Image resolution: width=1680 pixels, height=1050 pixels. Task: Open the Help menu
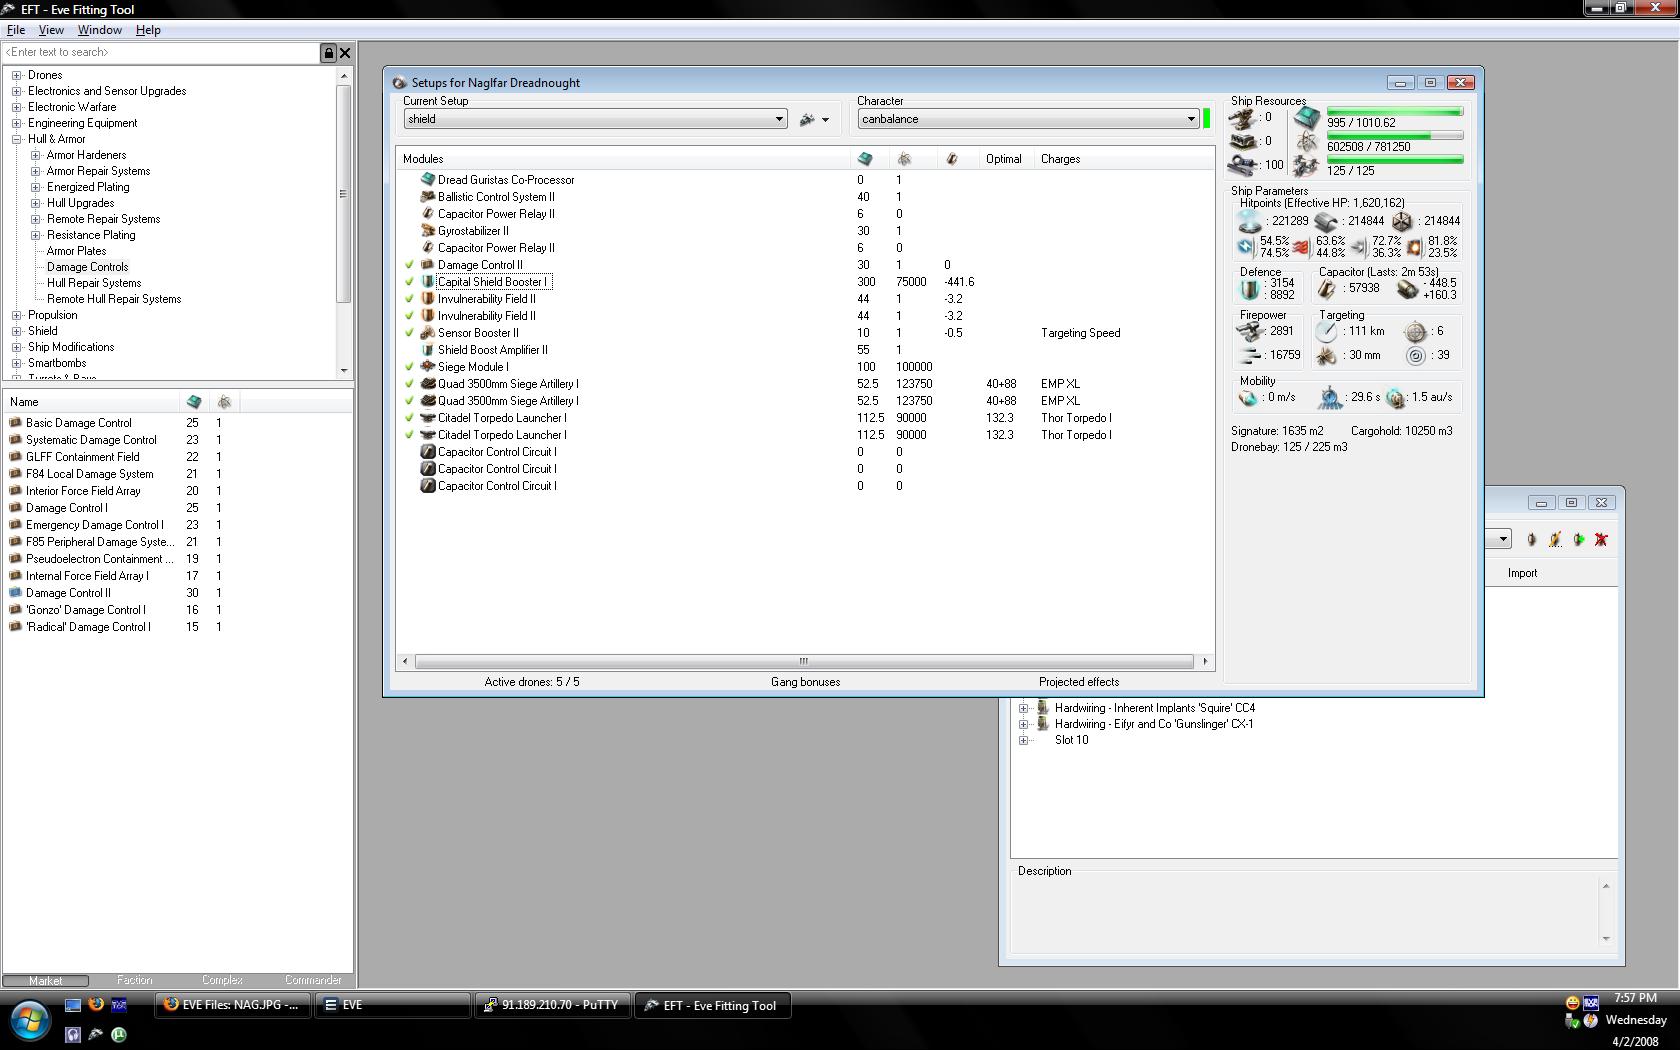click(148, 30)
